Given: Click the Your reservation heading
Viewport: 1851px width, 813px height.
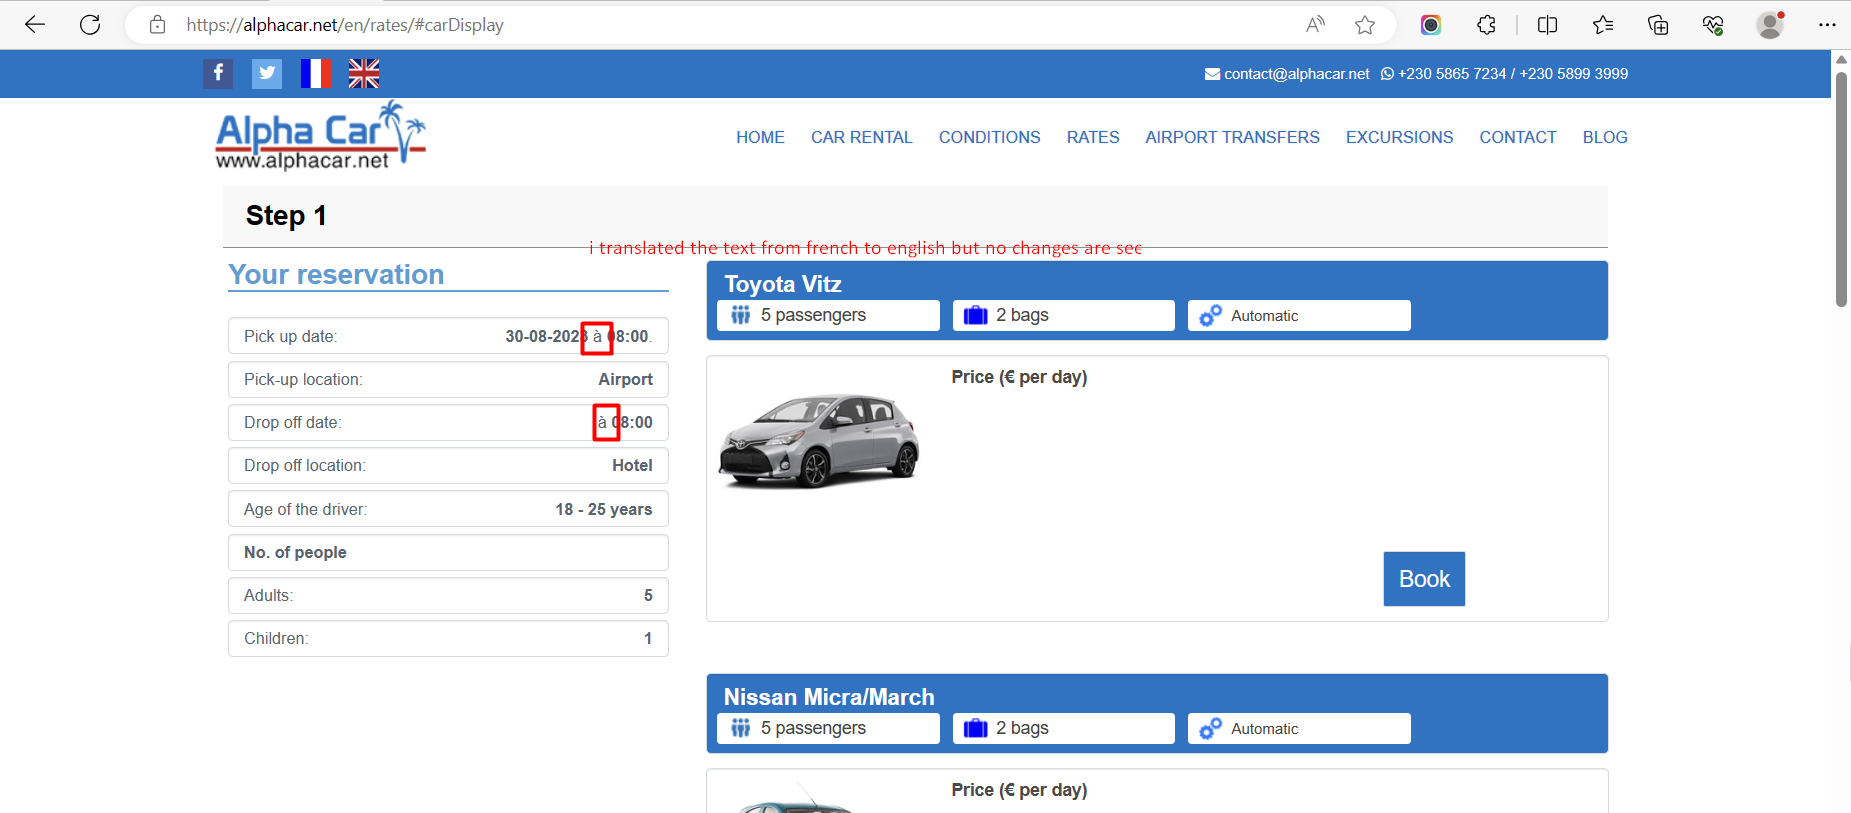Looking at the screenshot, I should coord(336,275).
